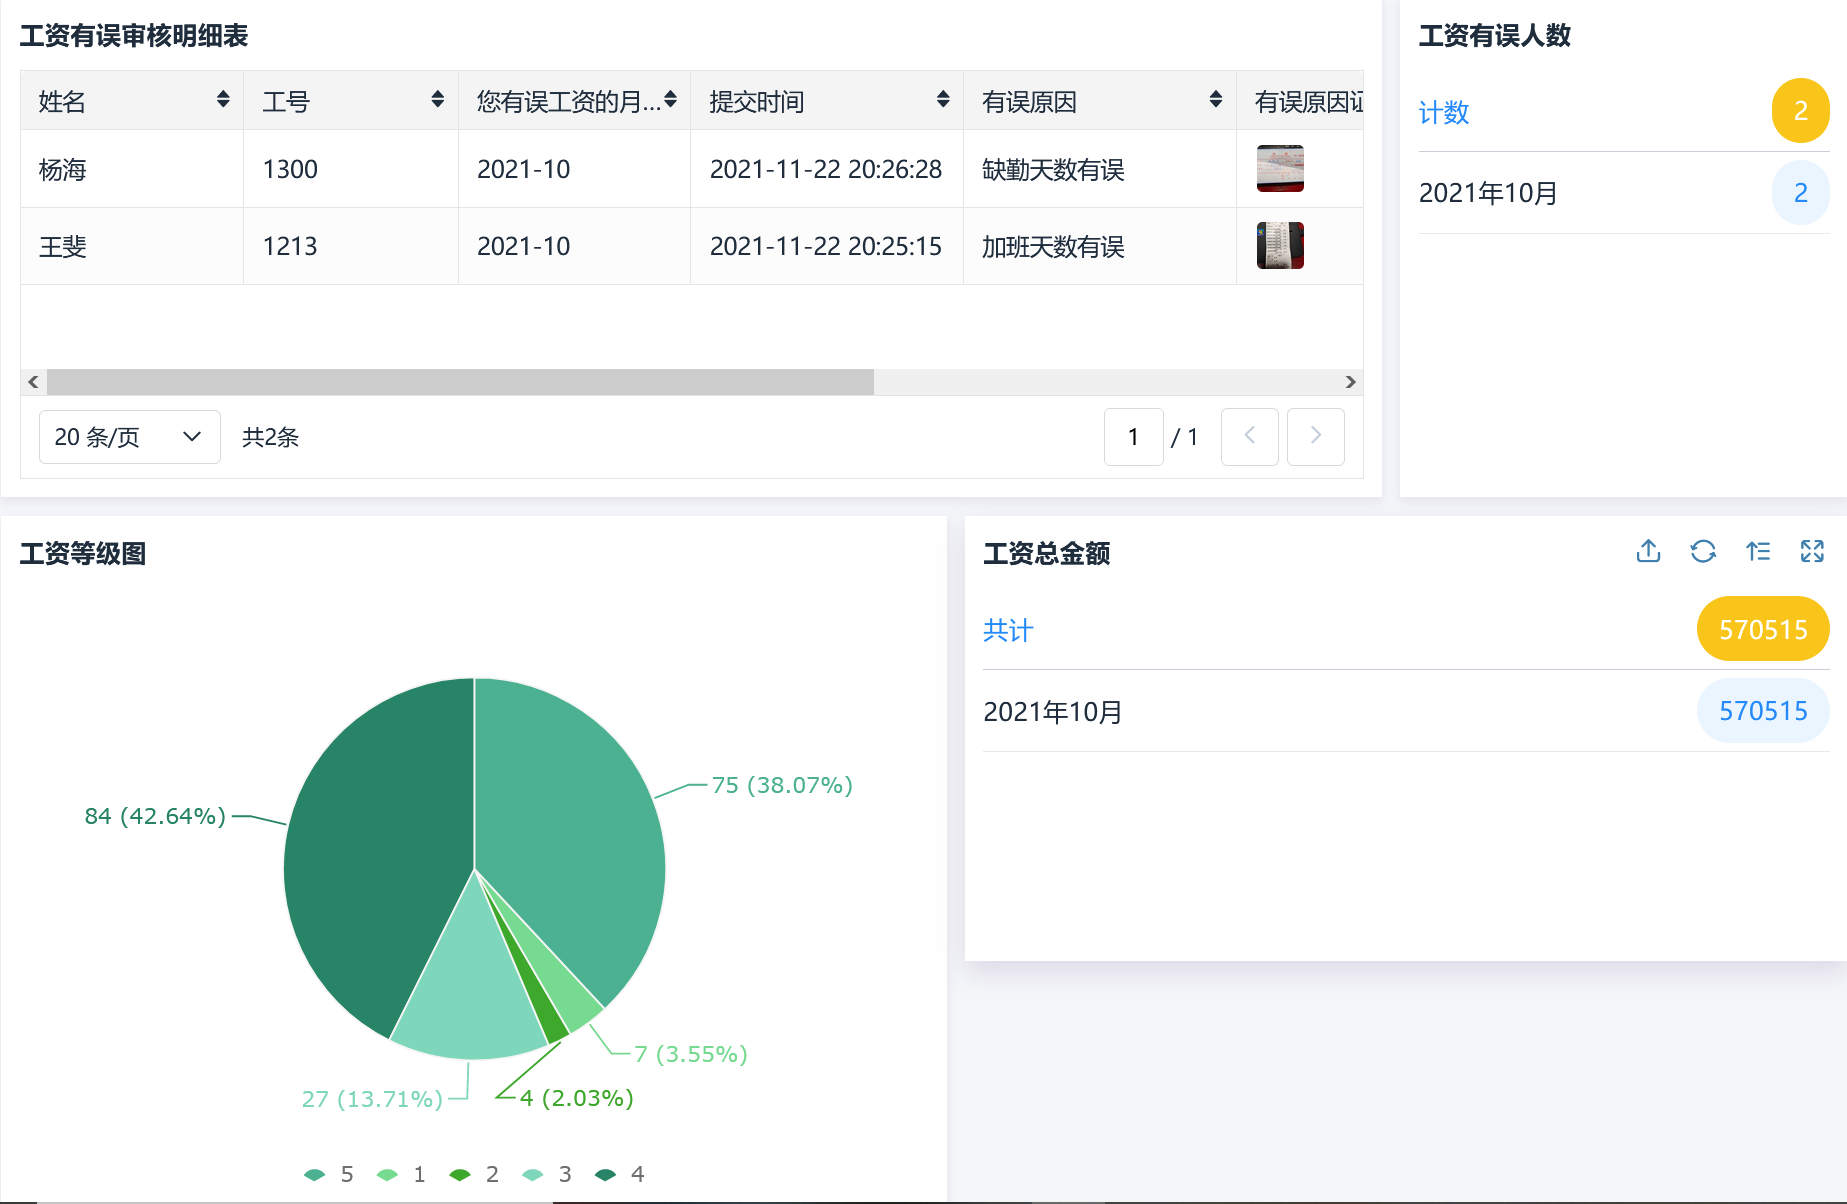Refresh the 工资总金额 panel
Viewport: 1847px width, 1204px height.
click(x=1703, y=551)
